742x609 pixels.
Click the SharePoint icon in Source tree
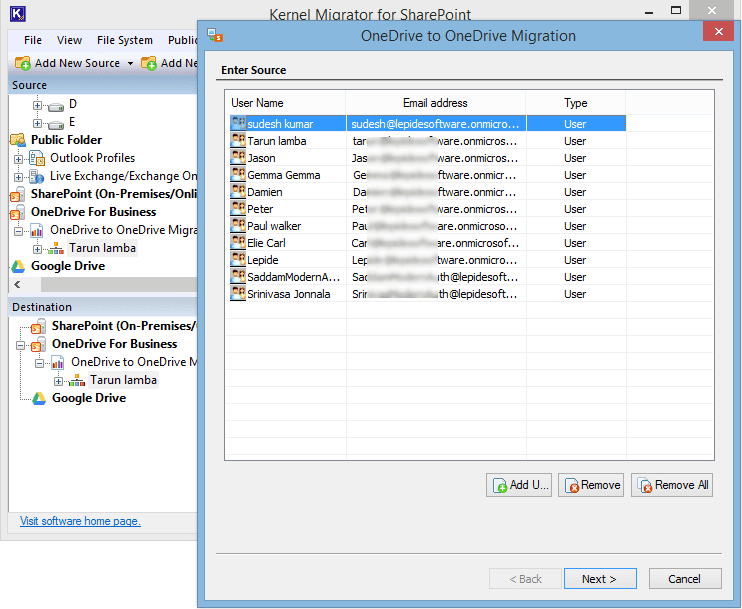[18, 194]
